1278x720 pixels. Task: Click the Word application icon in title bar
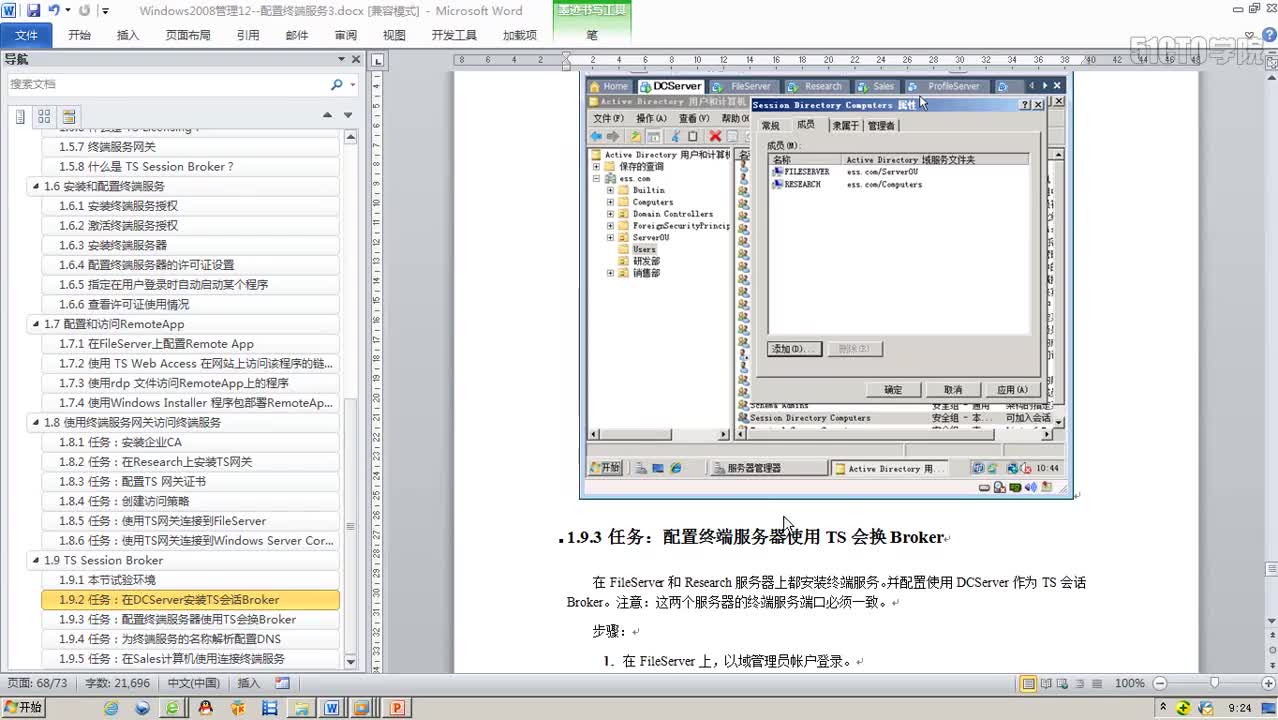point(11,11)
